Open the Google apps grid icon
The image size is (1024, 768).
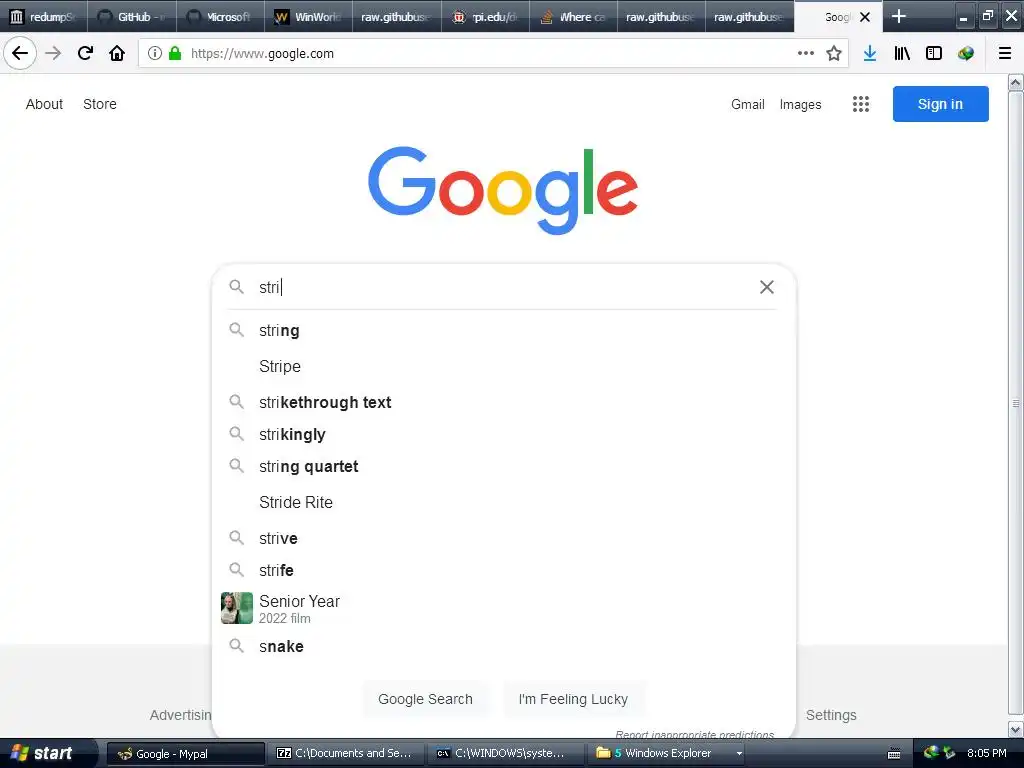coord(861,104)
